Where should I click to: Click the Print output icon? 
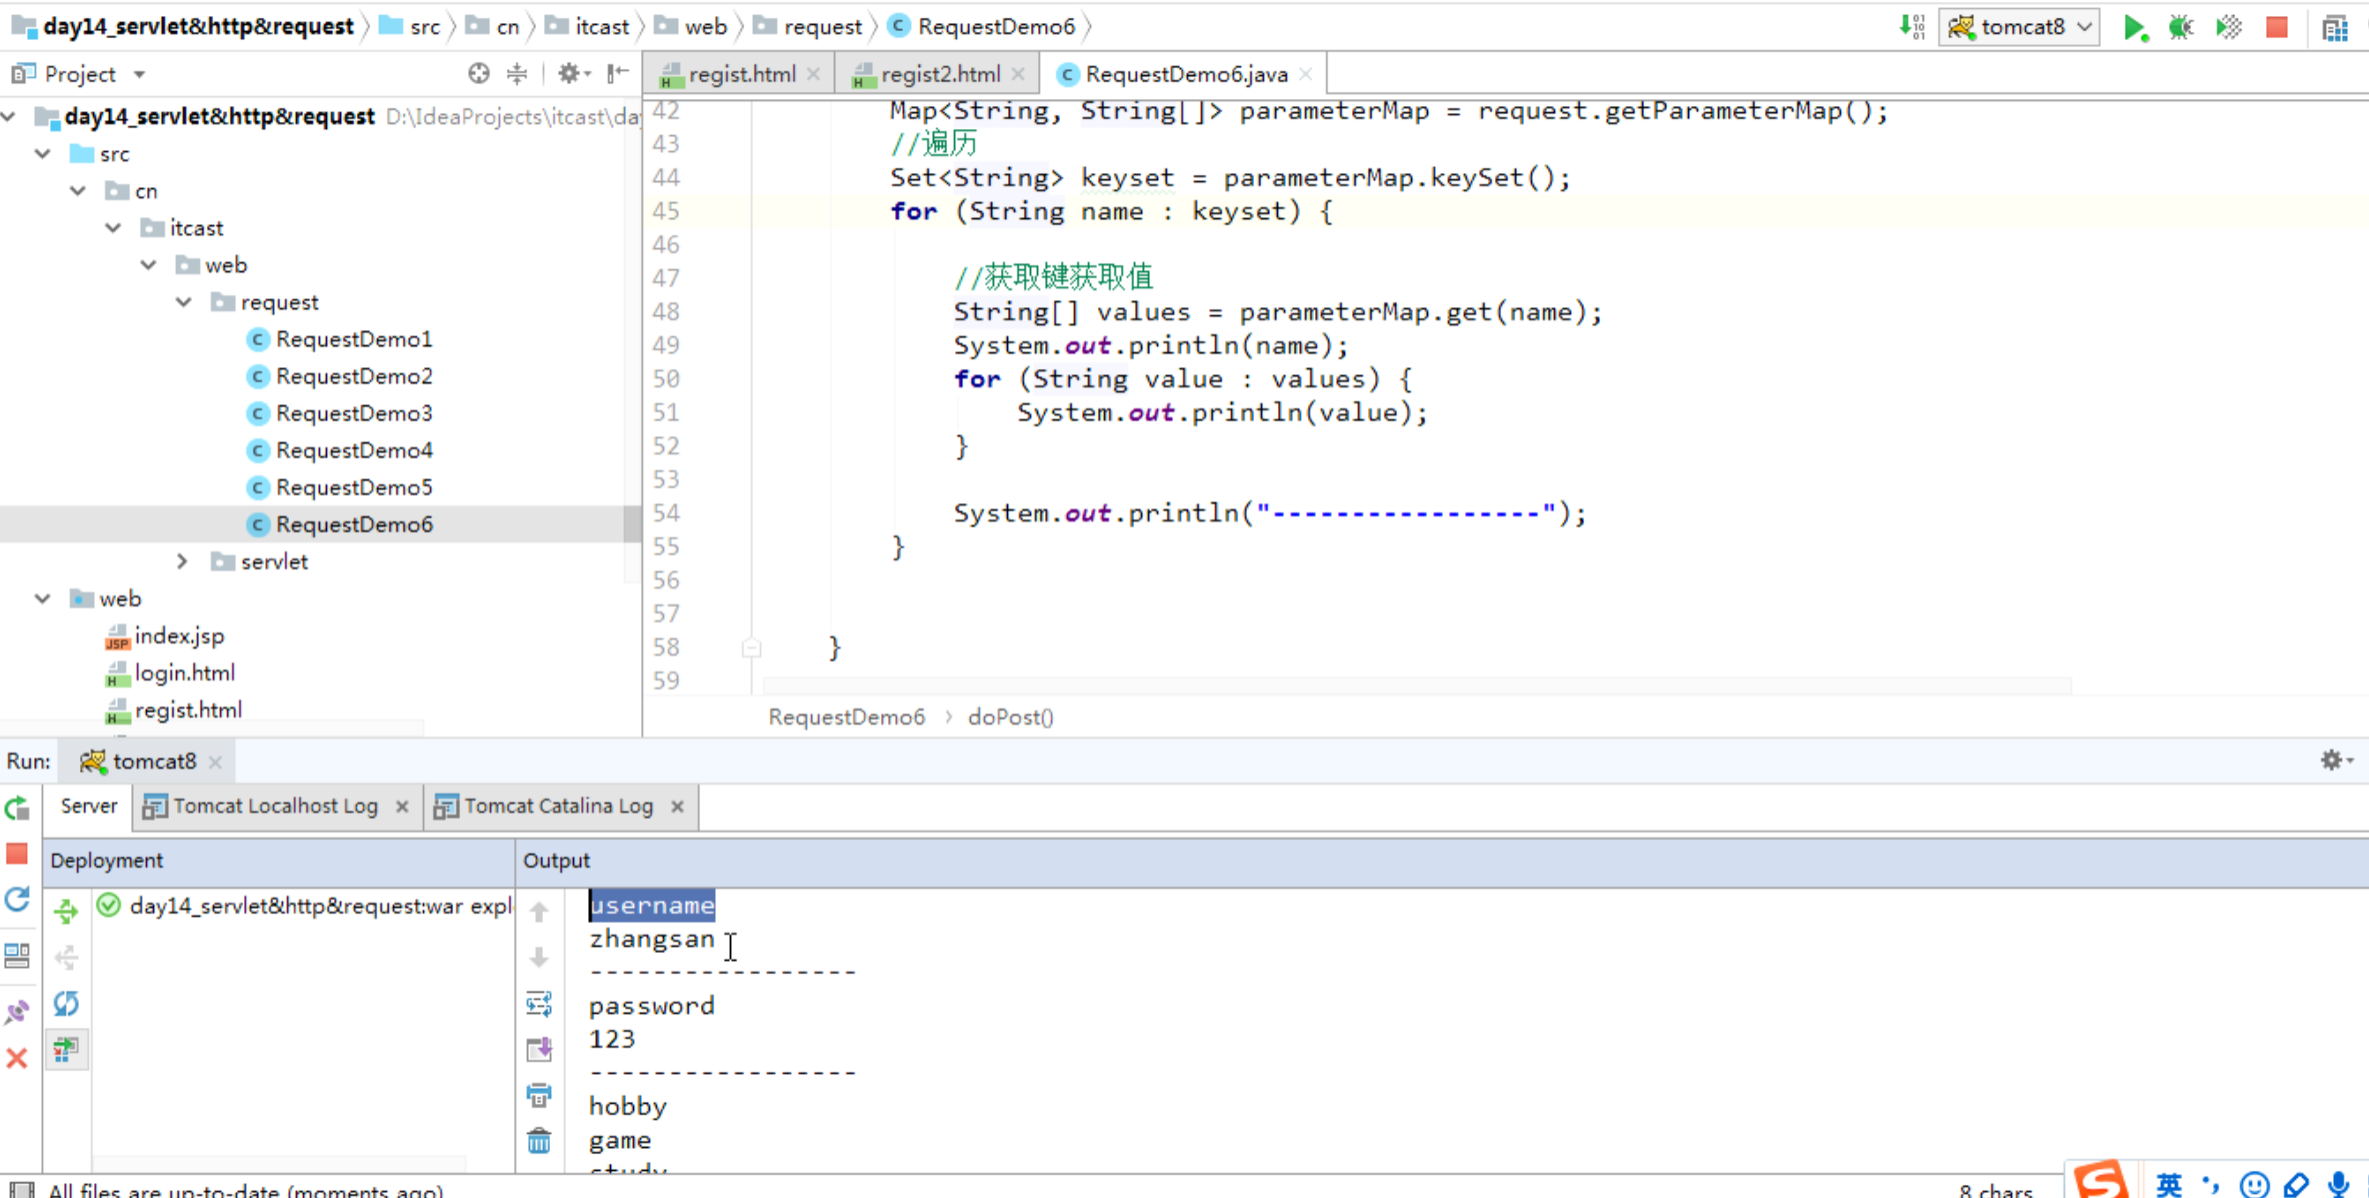pyautogui.click(x=539, y=1096)
